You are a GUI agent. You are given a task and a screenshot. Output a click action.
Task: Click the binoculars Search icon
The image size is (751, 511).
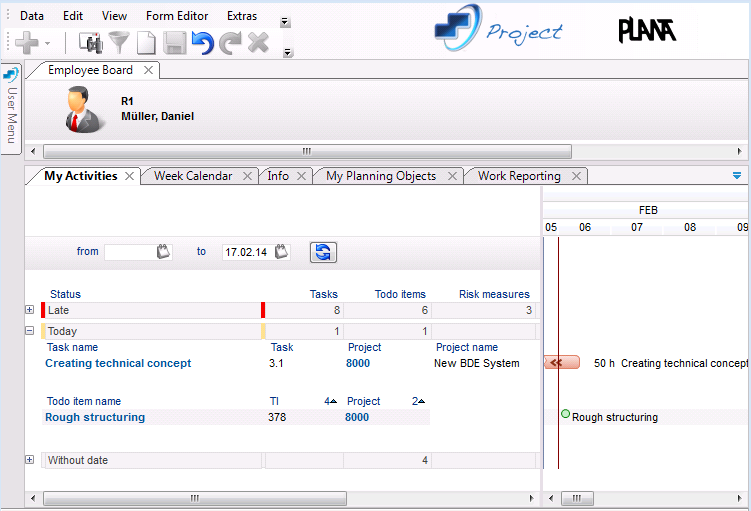tap(91, 42)
